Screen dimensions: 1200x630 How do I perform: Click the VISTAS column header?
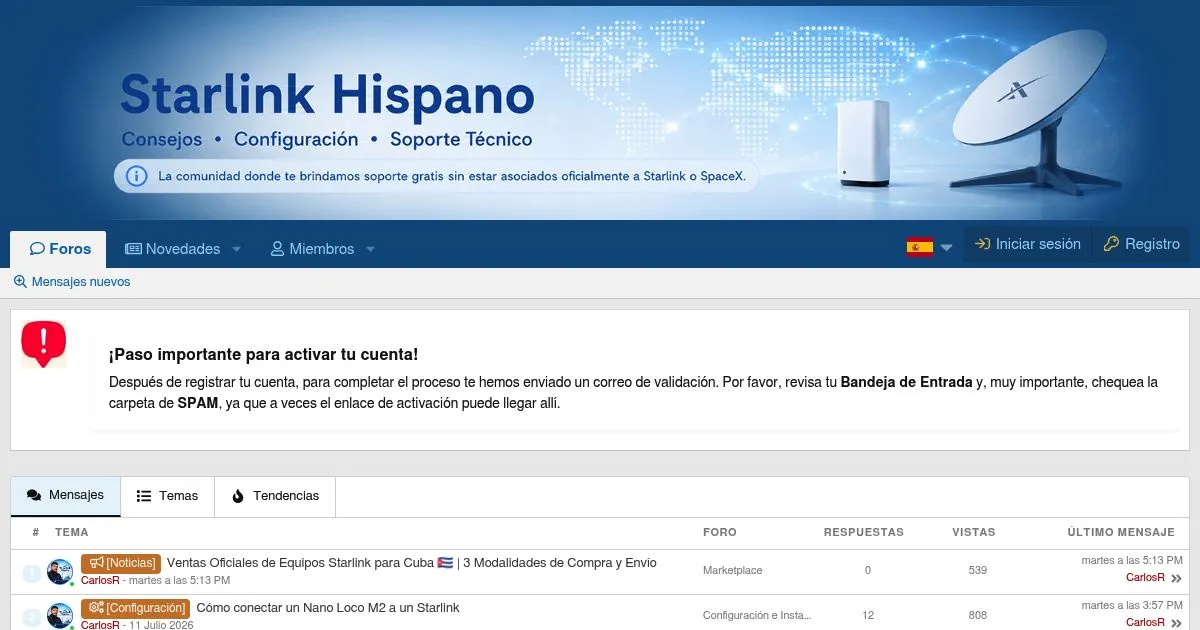click(x=974, y=532)
